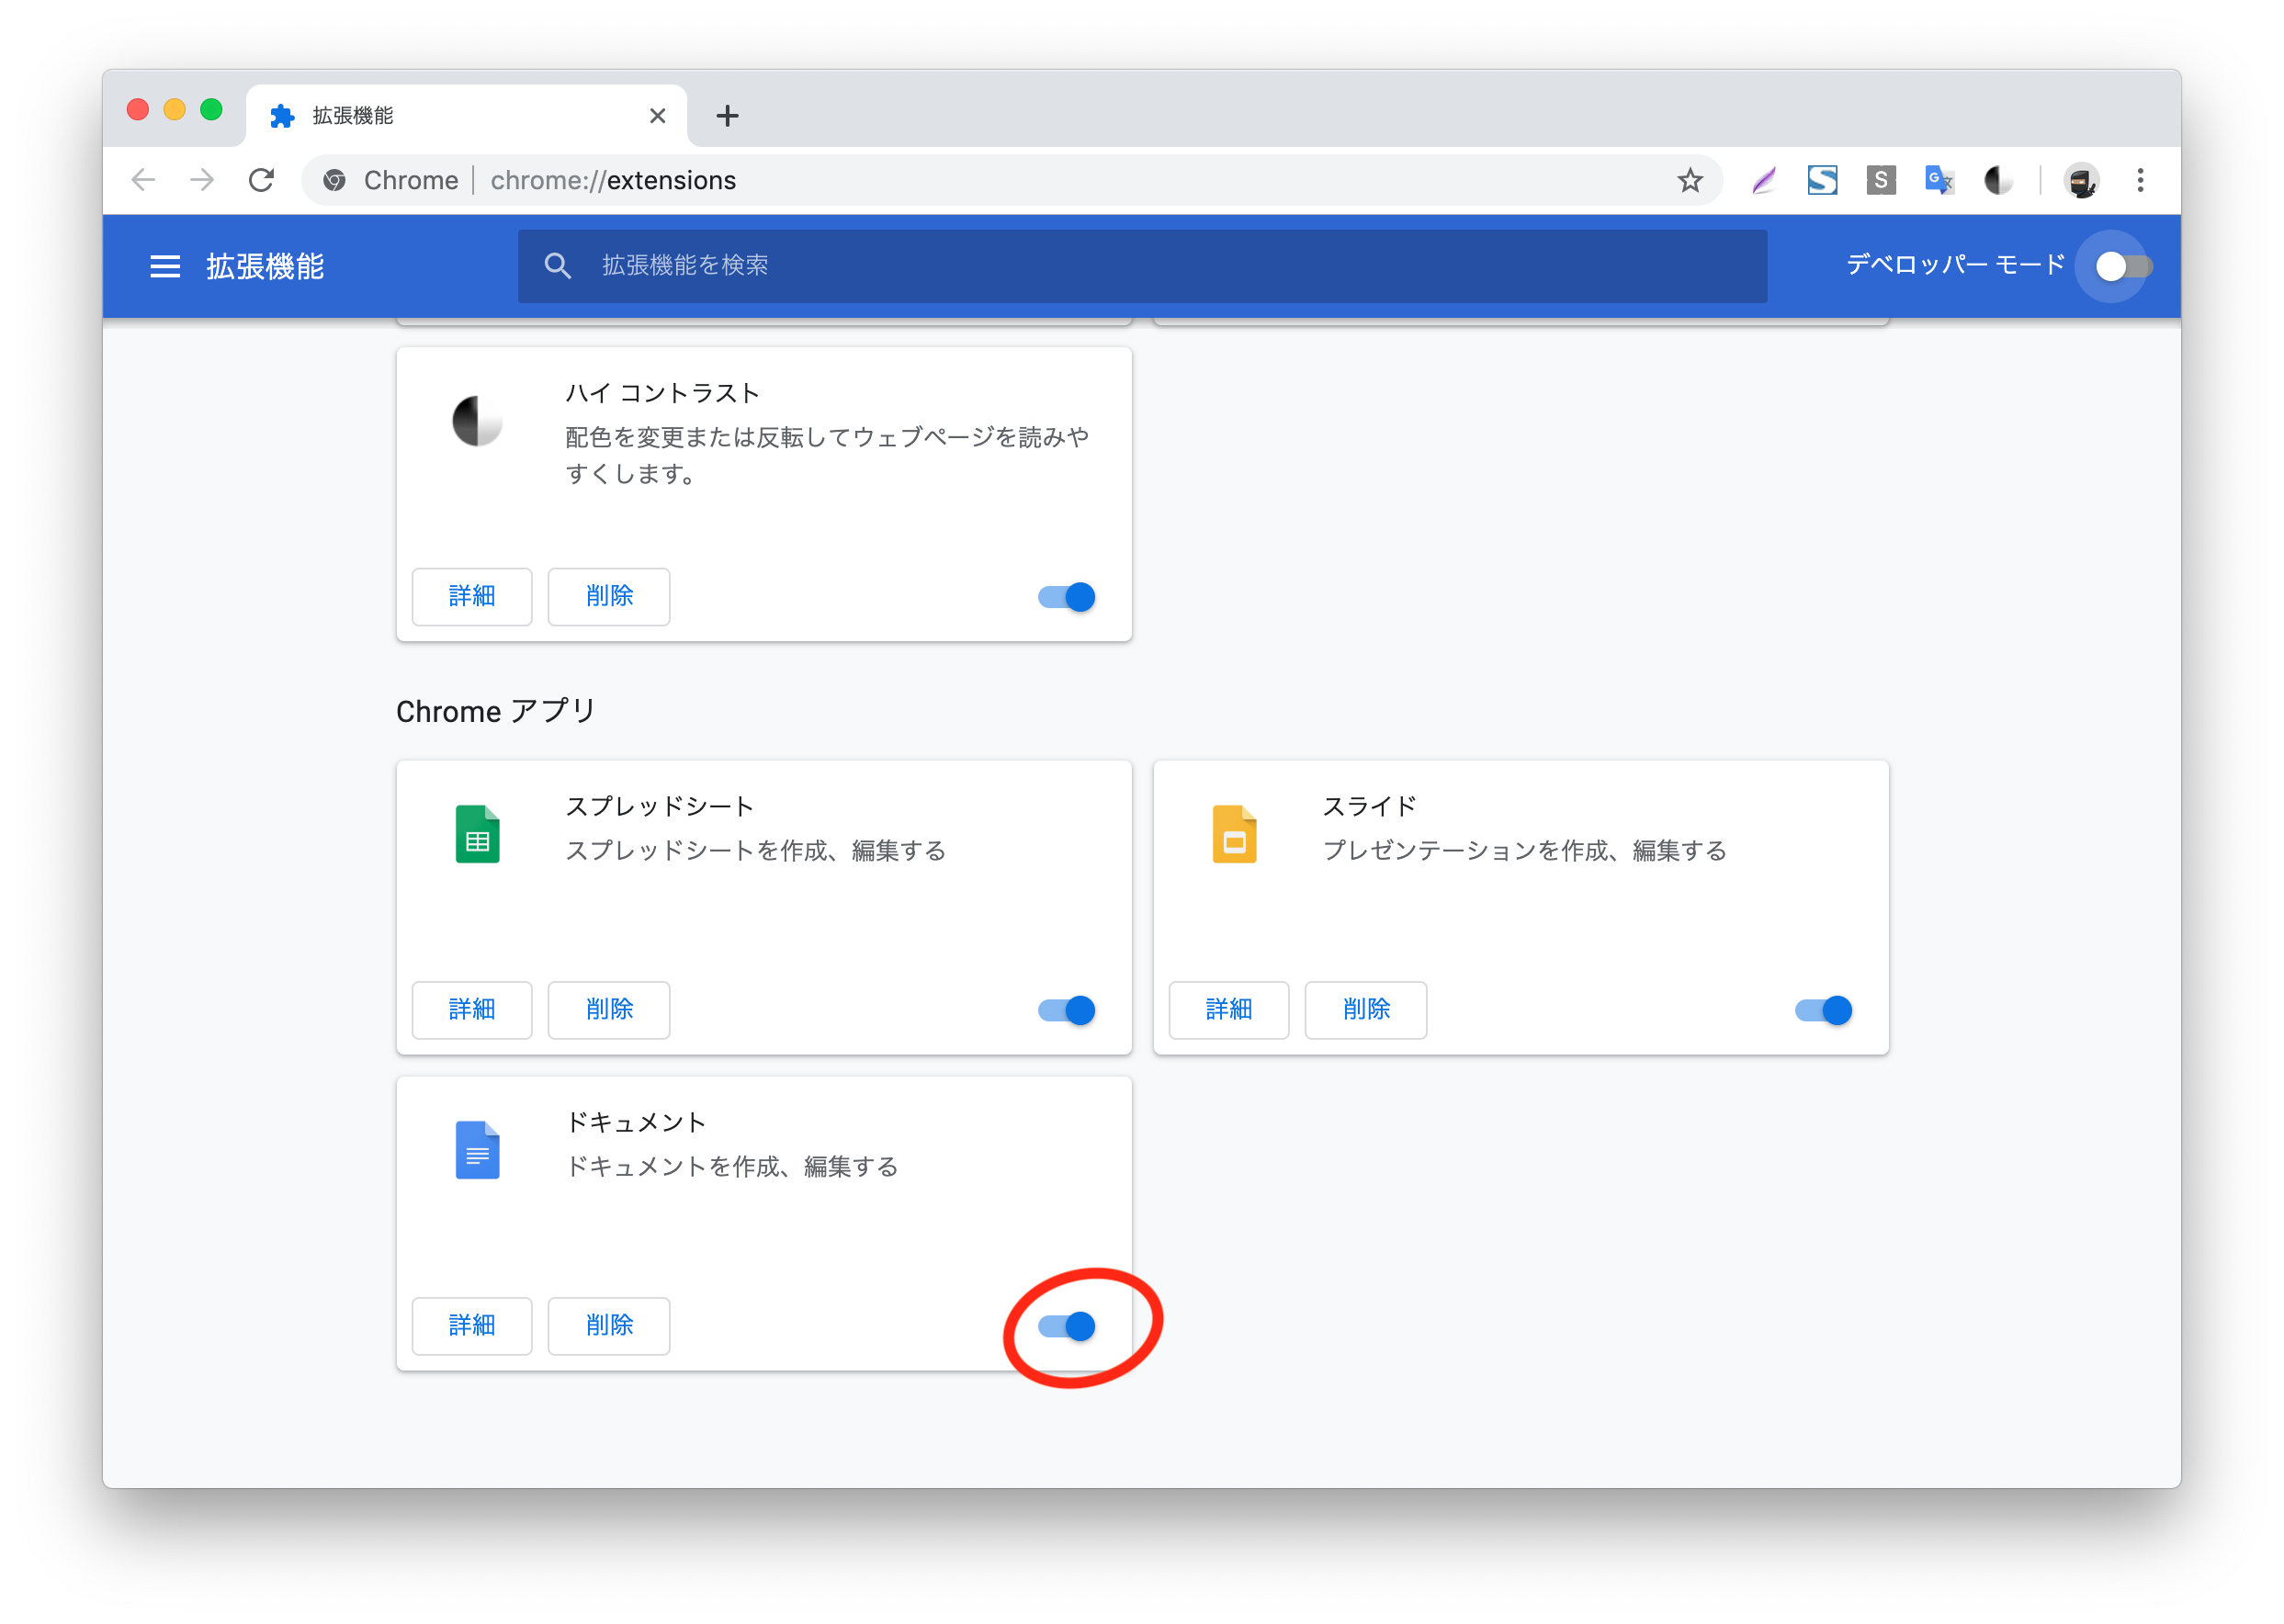This screenshot has height=1624, width=2284.
Task: Click the ドキュメント title text
Action: [636, 1122]
